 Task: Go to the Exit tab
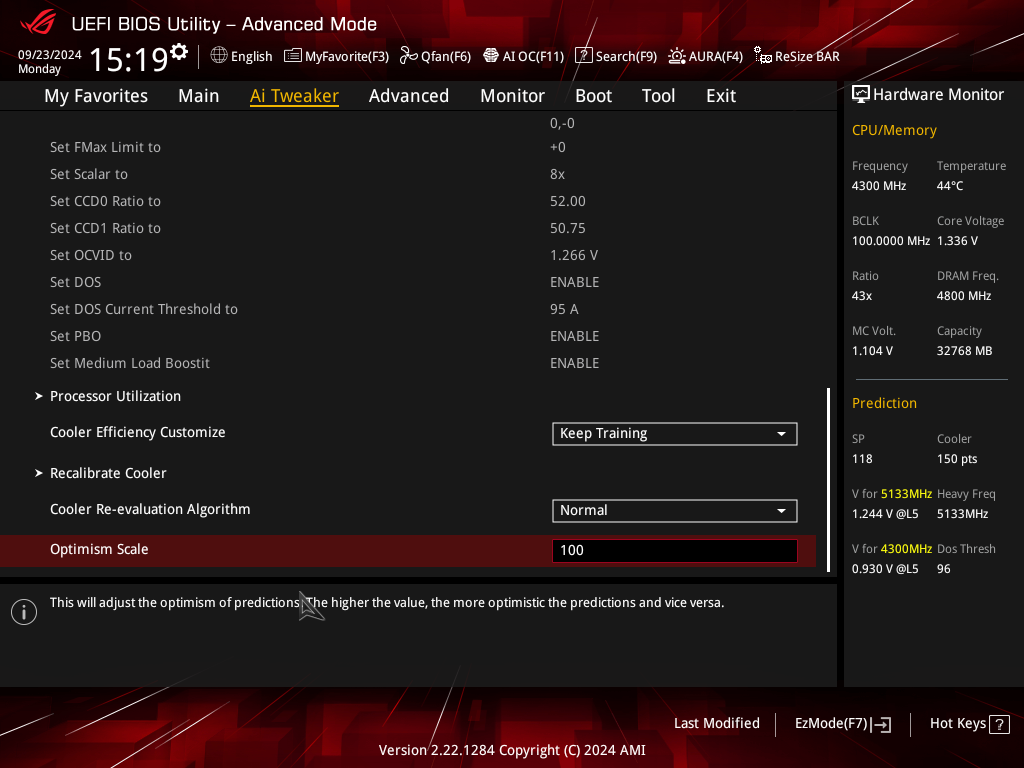721,96
